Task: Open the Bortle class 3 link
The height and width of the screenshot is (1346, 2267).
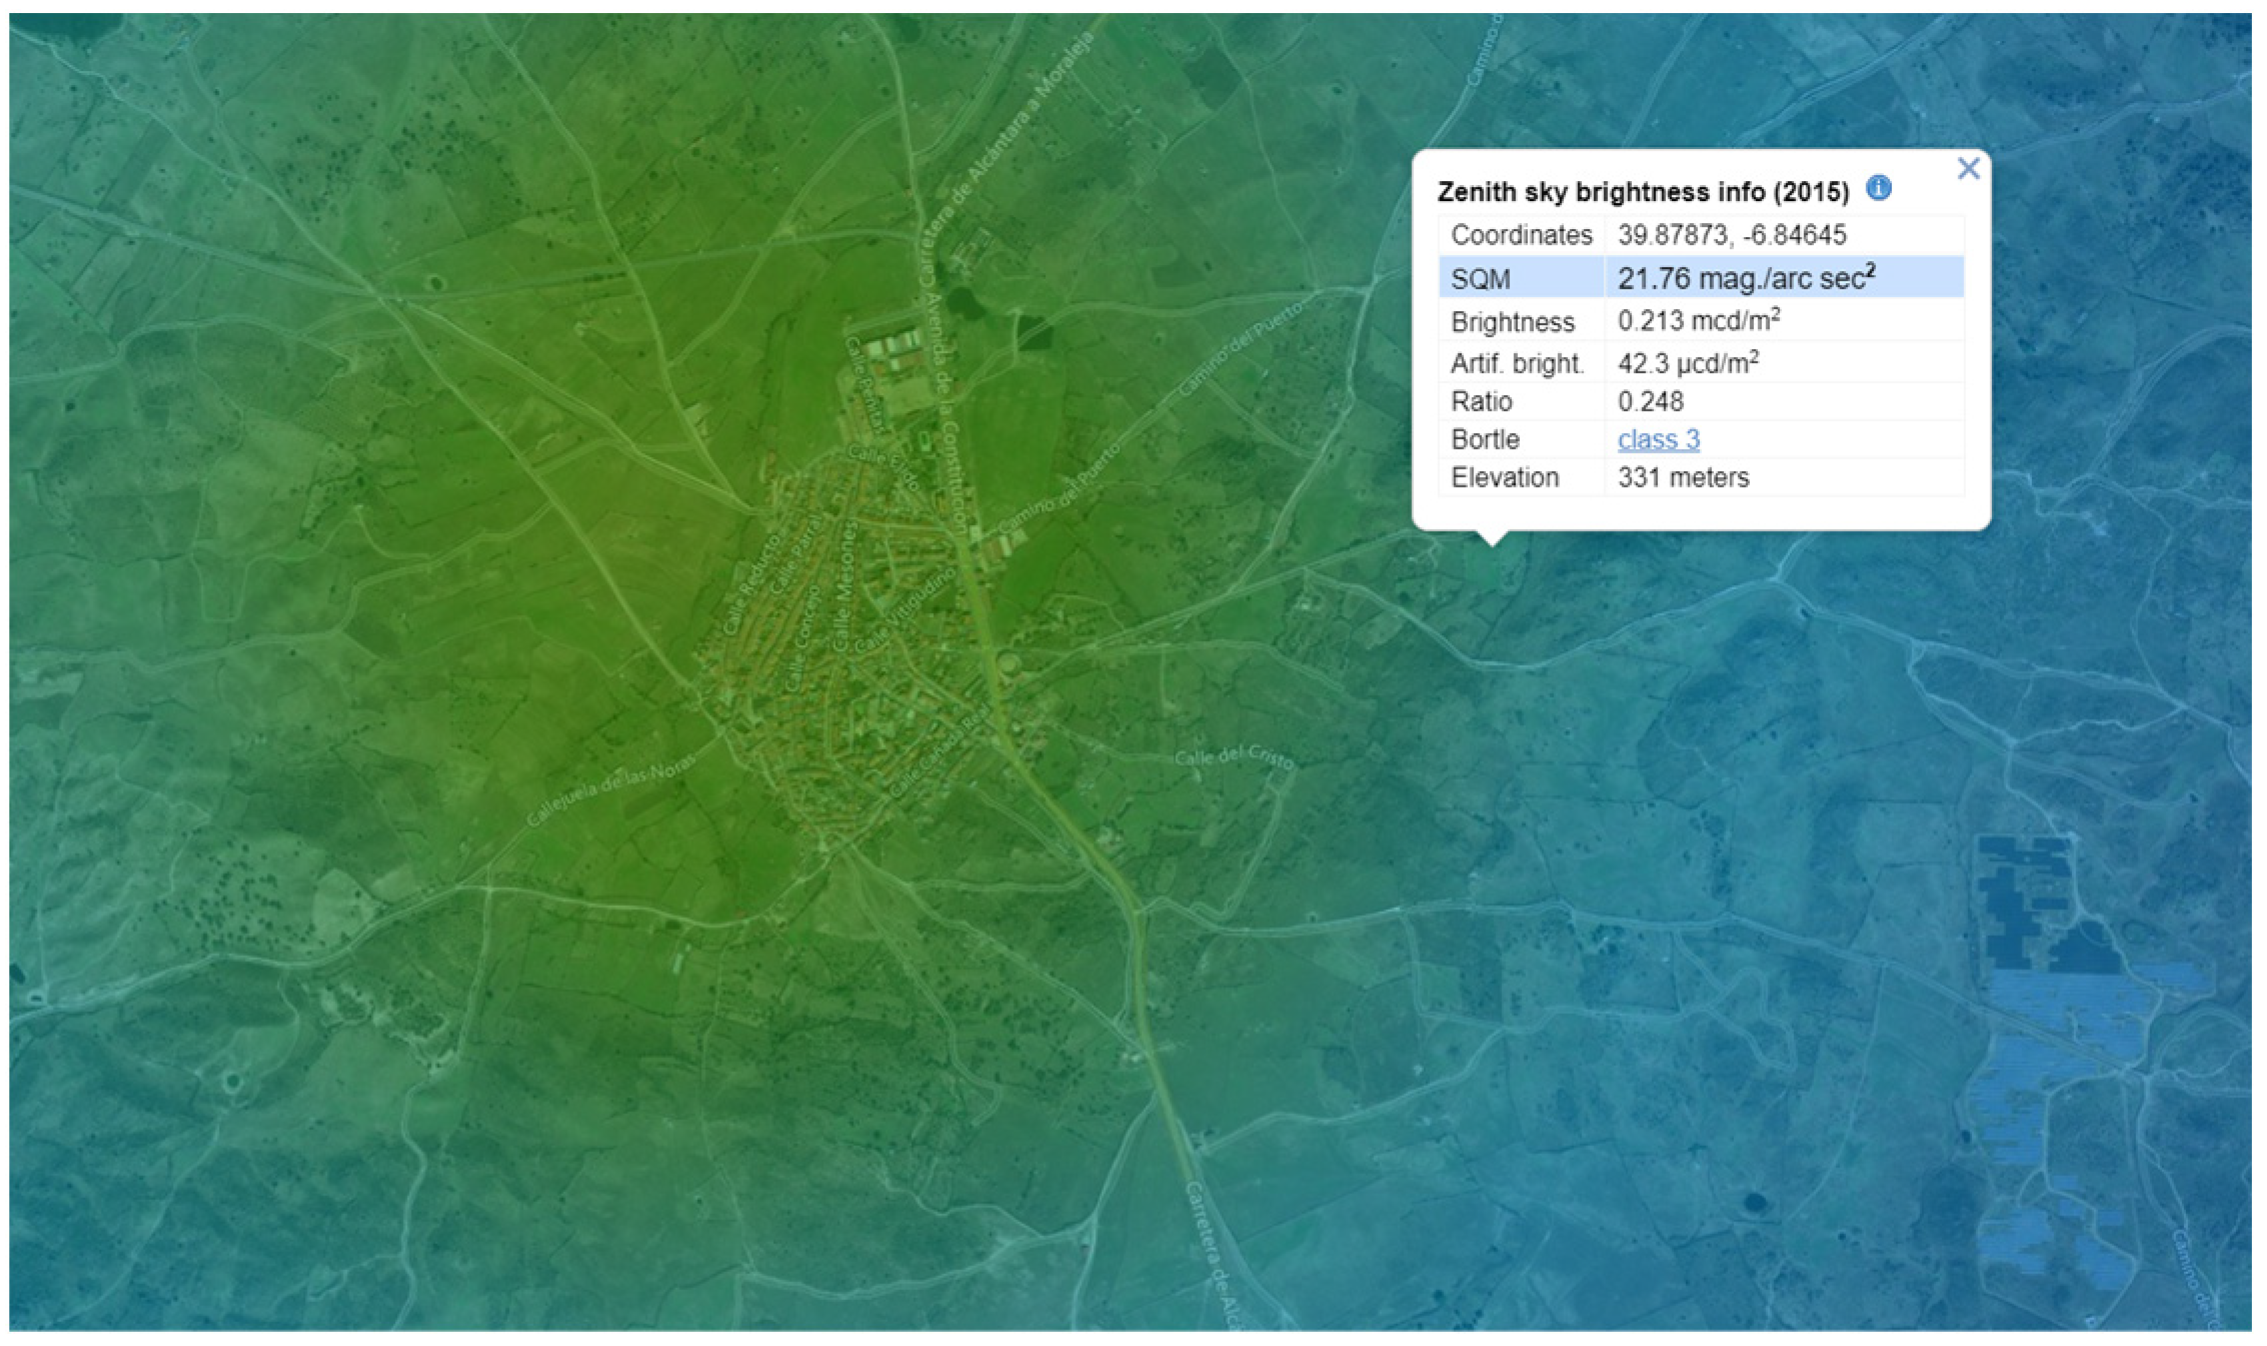Action: pos(1657,439)
